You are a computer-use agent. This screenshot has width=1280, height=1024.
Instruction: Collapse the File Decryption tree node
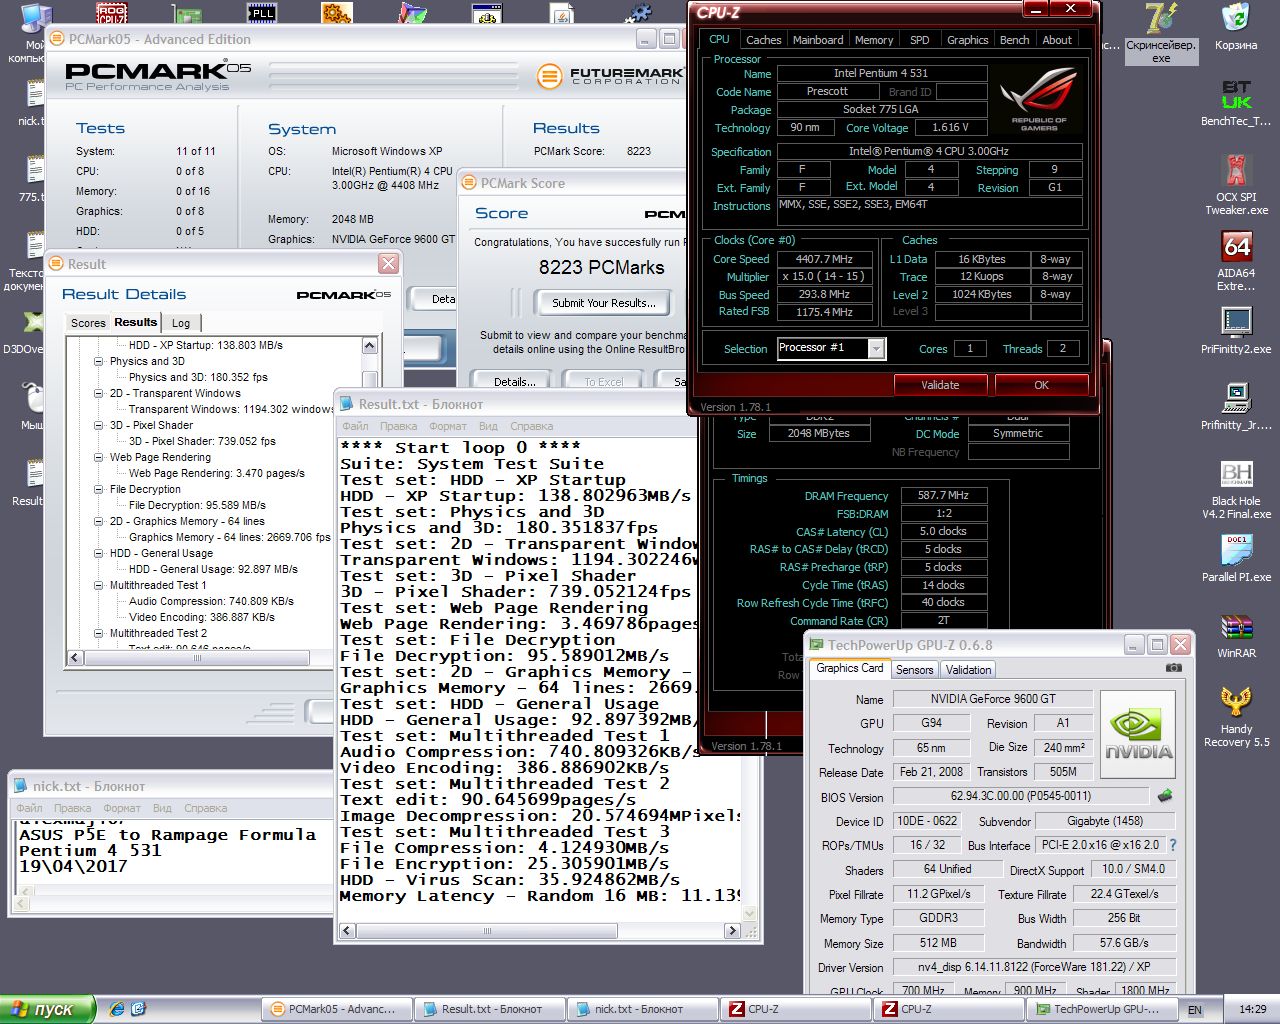point(99,489)
